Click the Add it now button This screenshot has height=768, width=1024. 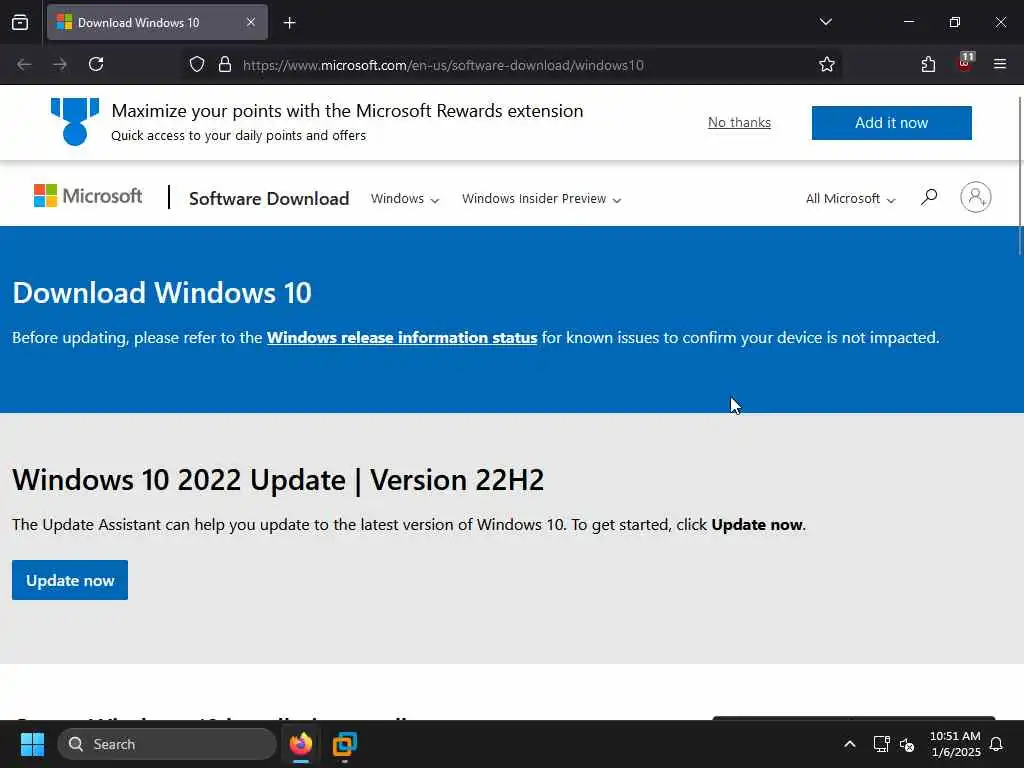[x=891, y=123]
